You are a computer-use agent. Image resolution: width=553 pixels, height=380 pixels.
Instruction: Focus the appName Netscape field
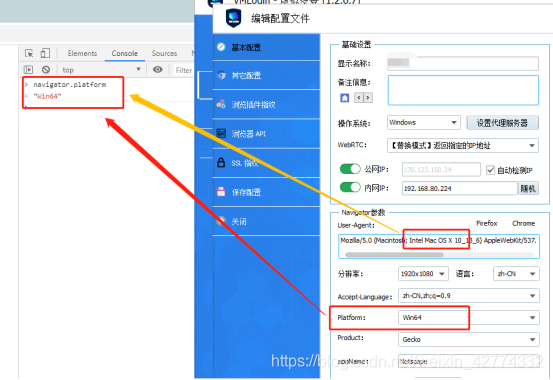pos(469,361)
